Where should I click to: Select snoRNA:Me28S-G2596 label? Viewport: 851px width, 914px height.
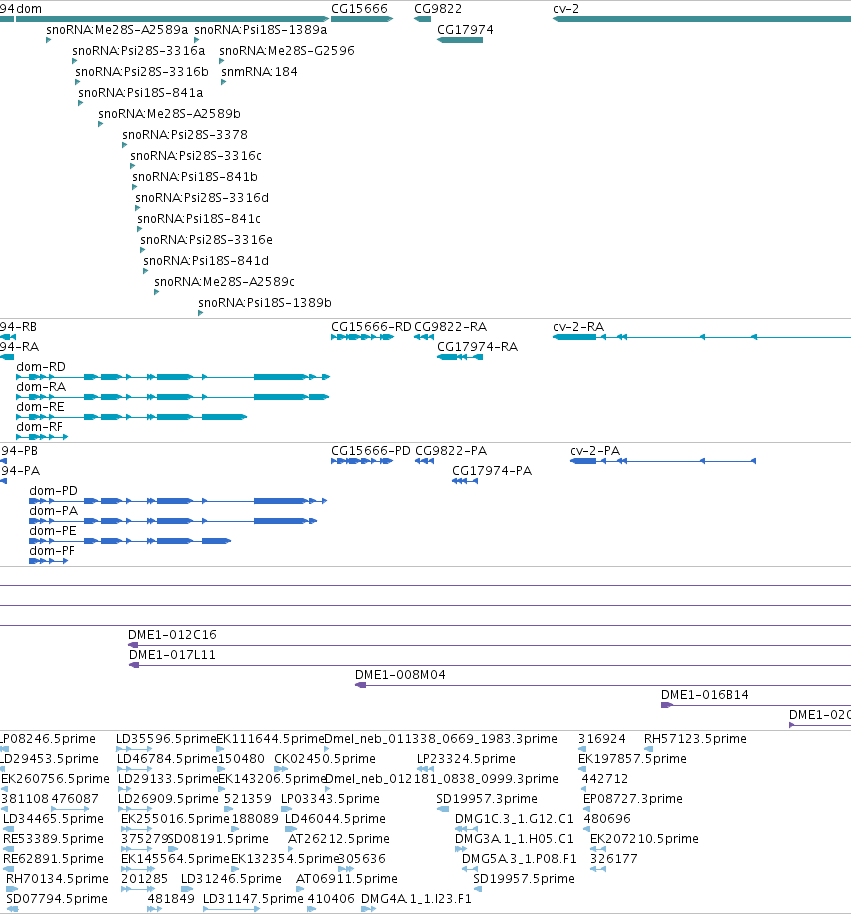coord(287,51)
